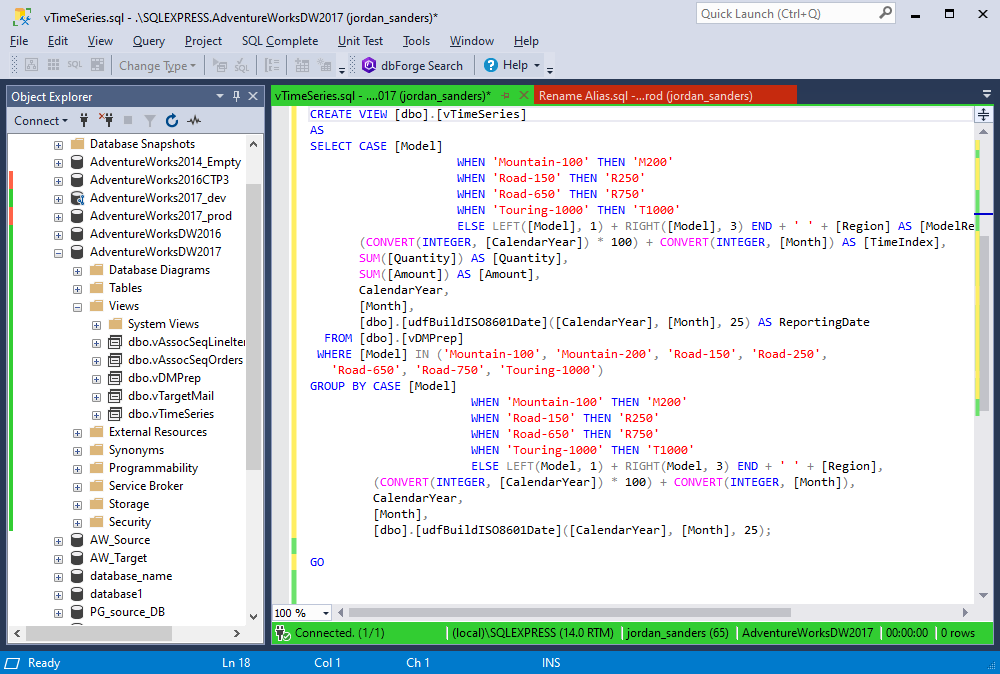Click the Connect Object Explorer plug icon

click(84, 121)
